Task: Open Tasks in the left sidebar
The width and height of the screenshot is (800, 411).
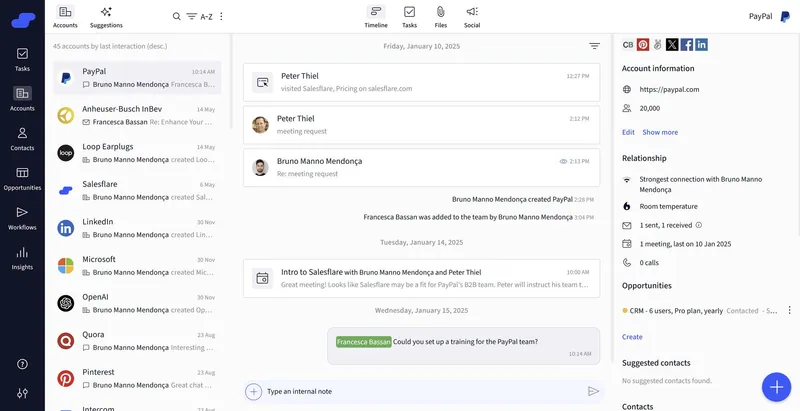Action: 22,59
